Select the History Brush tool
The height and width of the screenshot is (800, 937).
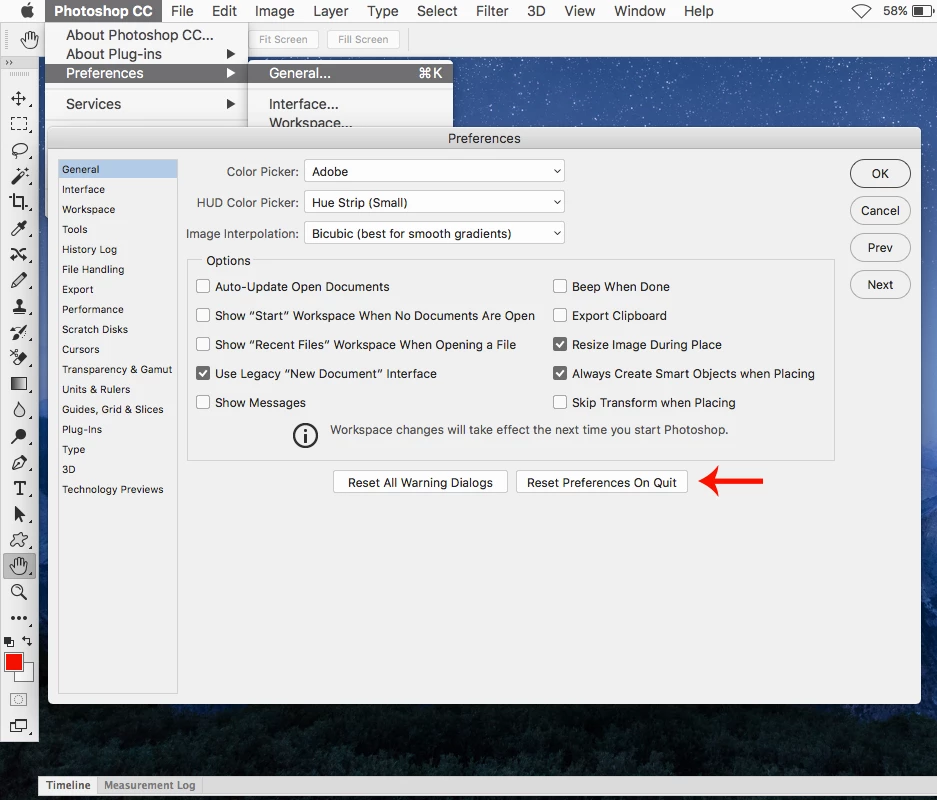(x=19, y=332)
